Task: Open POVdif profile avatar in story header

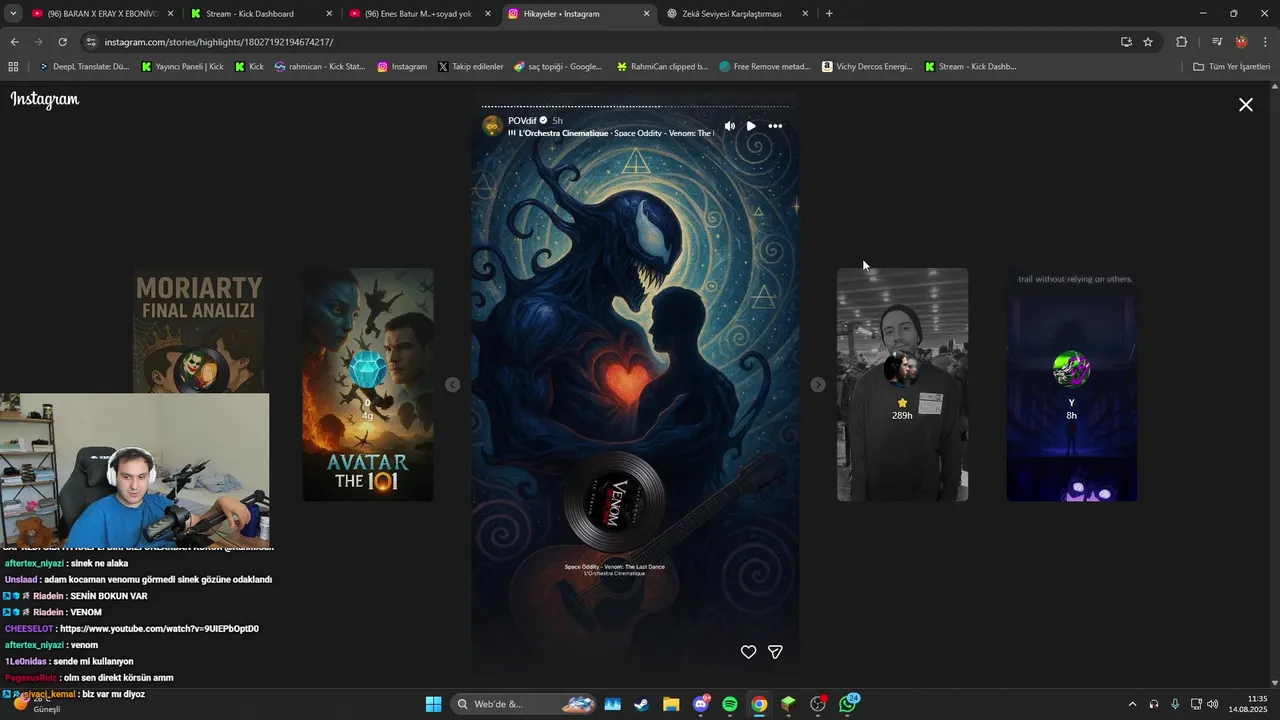Action: pos(492,126)
